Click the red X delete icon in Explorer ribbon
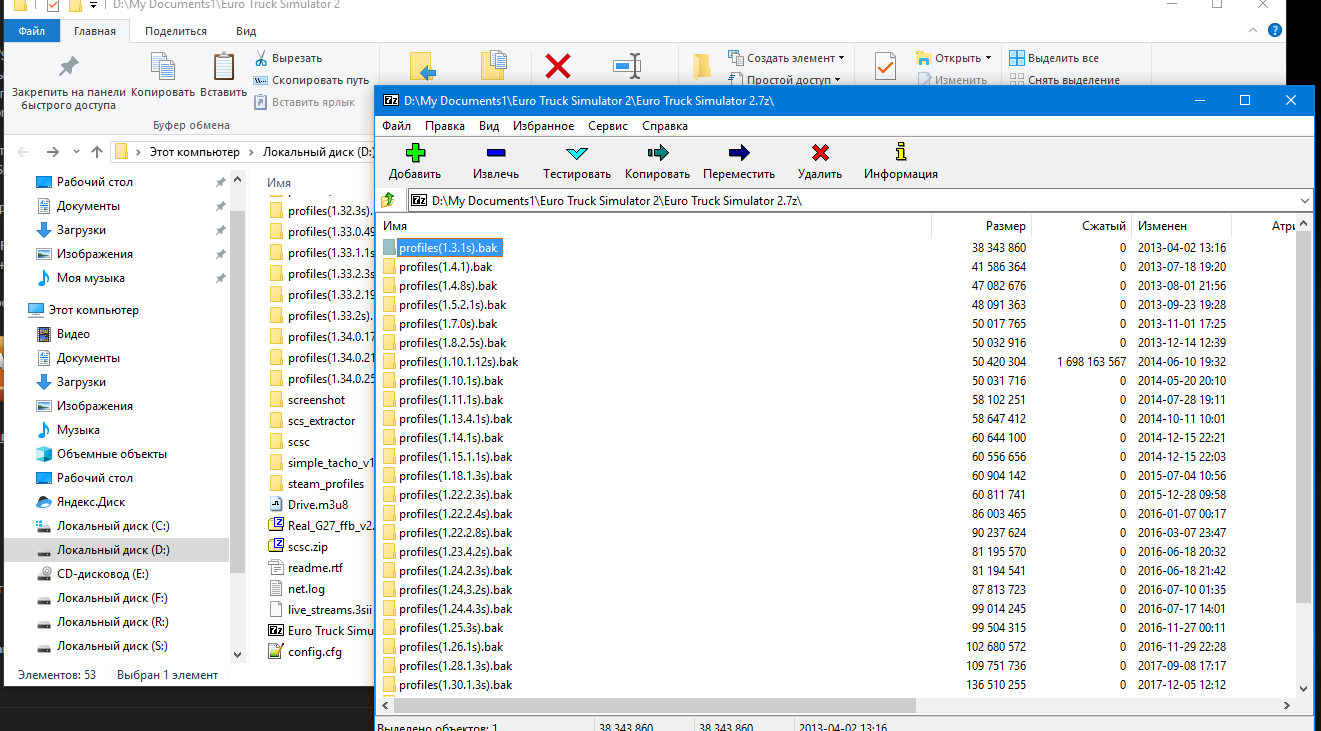This screenshot has width=1321, height=731. [x=558, y=66]
